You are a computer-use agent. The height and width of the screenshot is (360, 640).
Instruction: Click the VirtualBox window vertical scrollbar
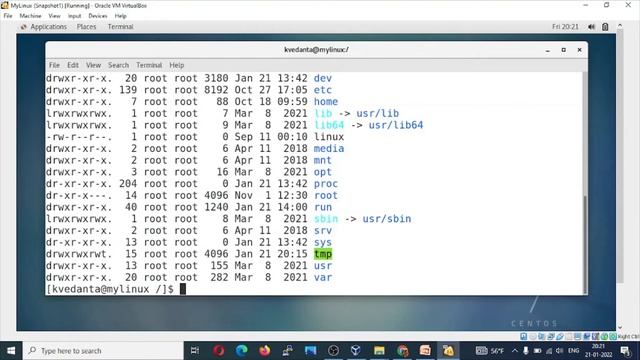[x=620, y=155]
